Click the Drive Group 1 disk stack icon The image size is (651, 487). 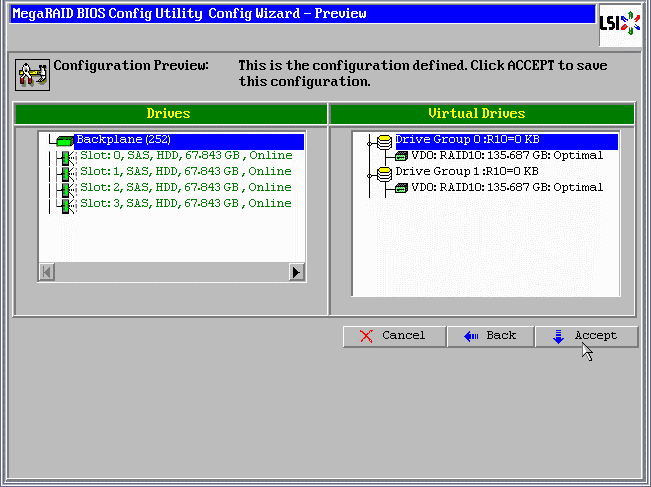click(x=384, y=174)
